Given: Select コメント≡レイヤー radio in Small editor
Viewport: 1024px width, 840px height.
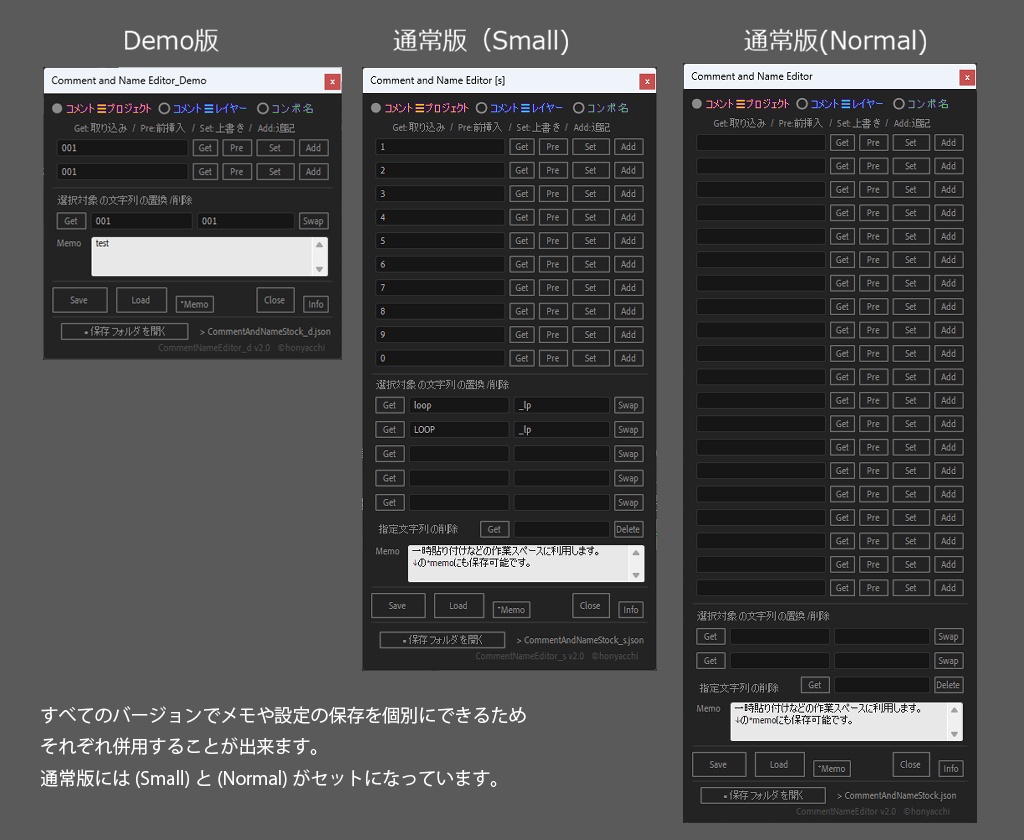Looking at the screenshot, I should (481, 108).
